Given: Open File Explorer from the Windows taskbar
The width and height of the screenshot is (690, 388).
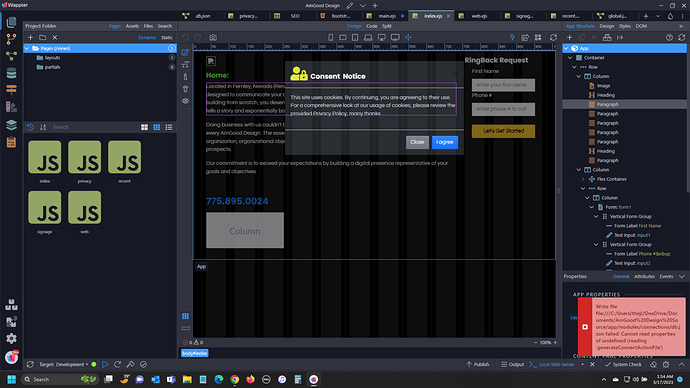Looking at the screenshot, I should click(x=187, y=379).
